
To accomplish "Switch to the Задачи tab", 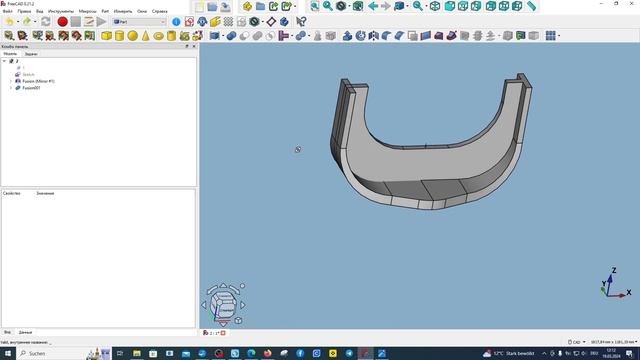I will click(31, 54).
